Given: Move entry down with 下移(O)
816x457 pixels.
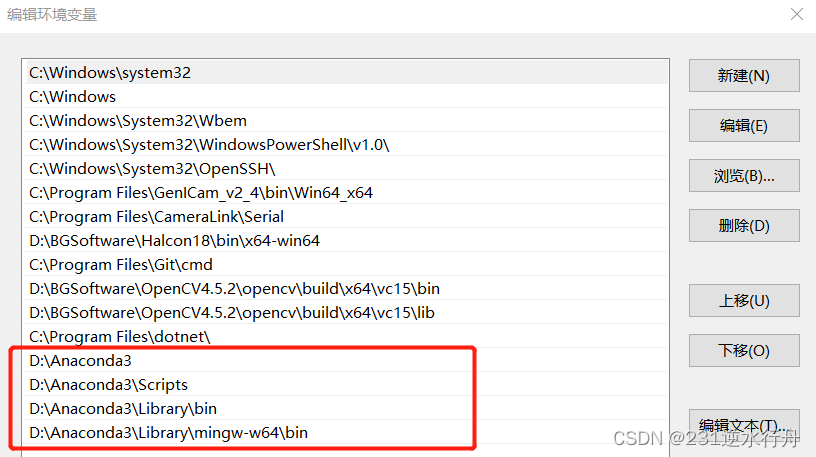Looking at the screenshot, I should point(744,350).
